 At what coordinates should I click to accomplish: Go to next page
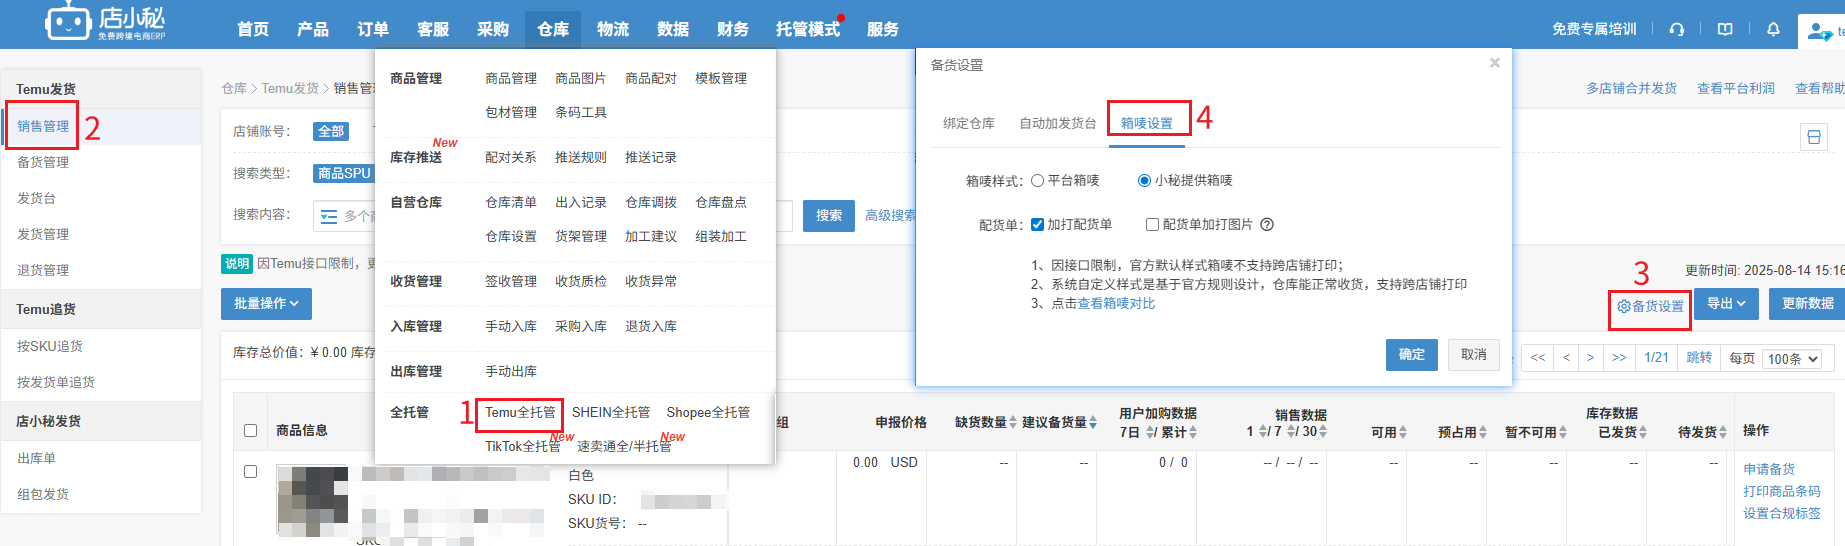[x=1590, y=358]
